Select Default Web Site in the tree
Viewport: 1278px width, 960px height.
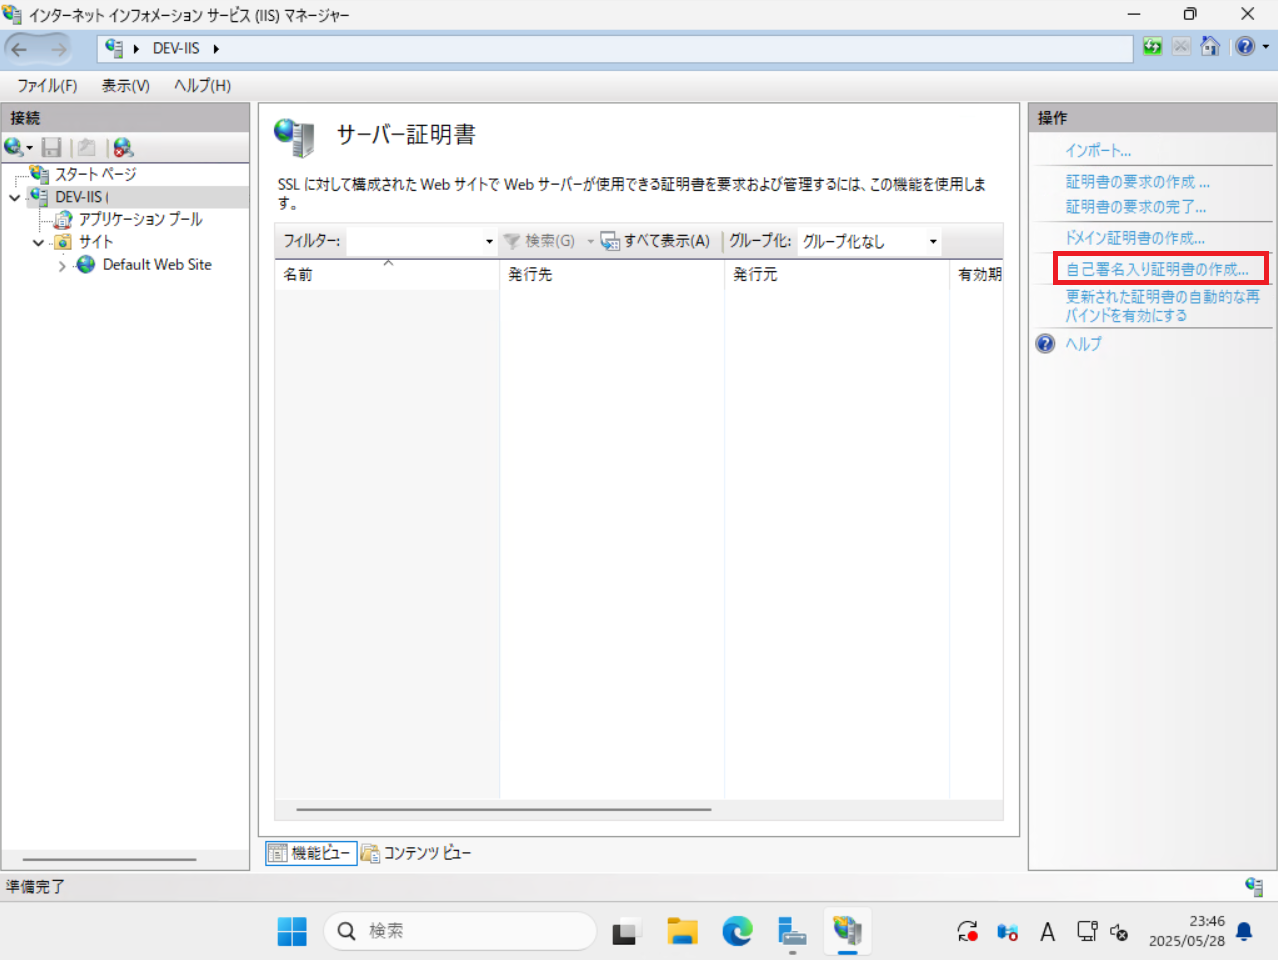[x=157, y=265]
